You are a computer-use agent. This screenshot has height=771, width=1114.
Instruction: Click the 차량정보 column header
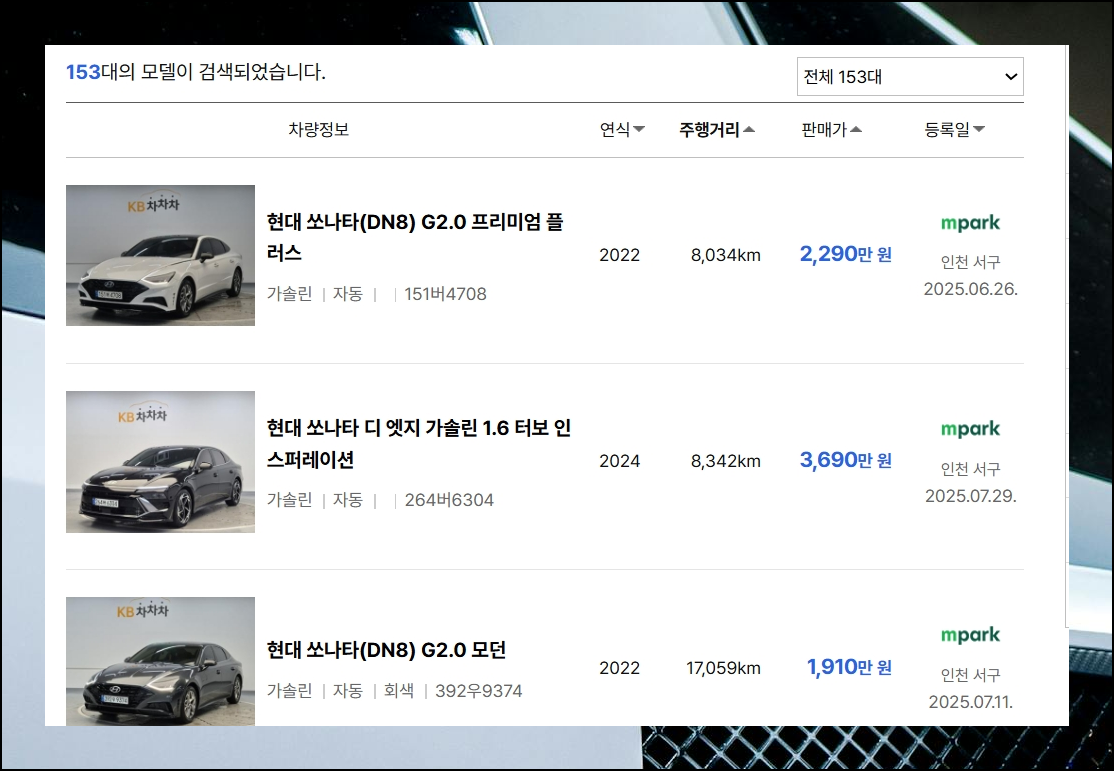(318, 129)
